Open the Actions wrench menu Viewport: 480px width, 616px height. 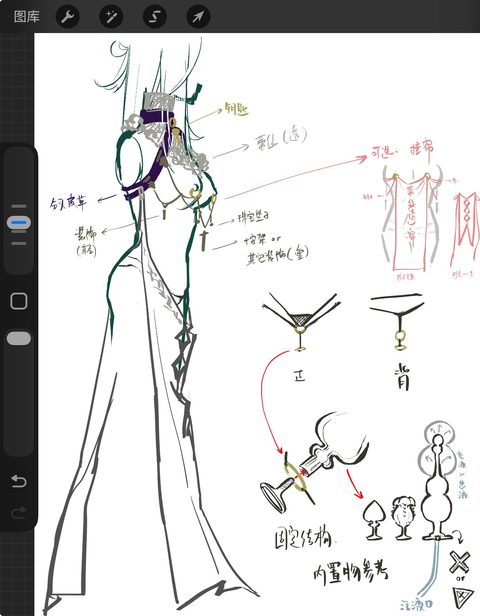pyautogui.click(x=68, y=17)
